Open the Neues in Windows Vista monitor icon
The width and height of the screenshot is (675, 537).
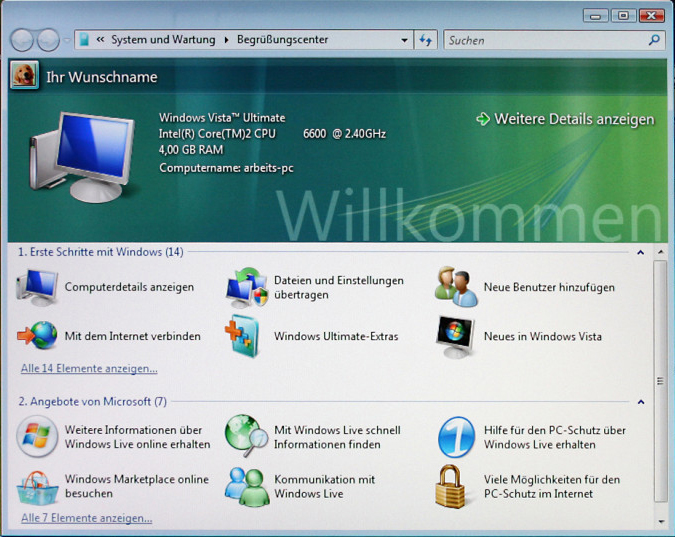click(x=455, y=337)
